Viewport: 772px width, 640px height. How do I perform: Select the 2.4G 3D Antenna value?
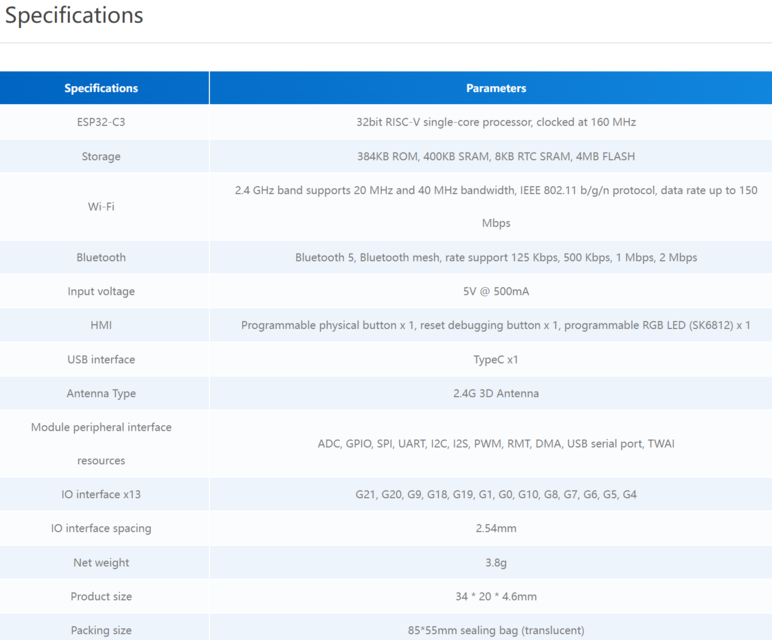coord(495,393)
